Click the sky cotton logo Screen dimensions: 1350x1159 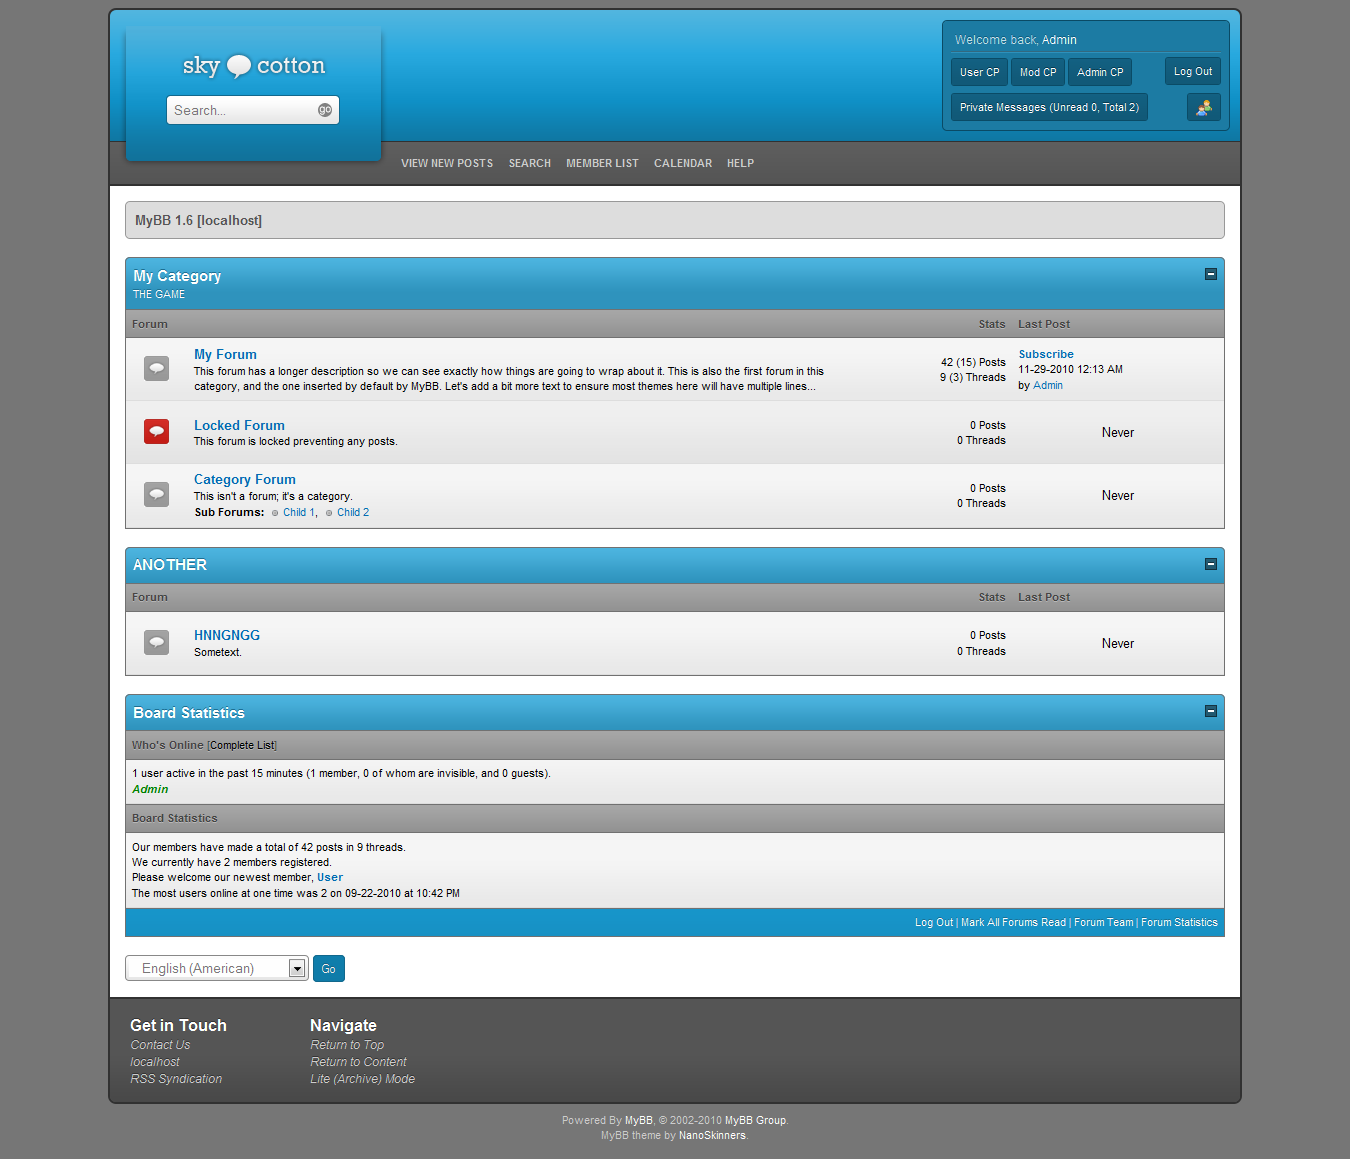coord(253,66)
